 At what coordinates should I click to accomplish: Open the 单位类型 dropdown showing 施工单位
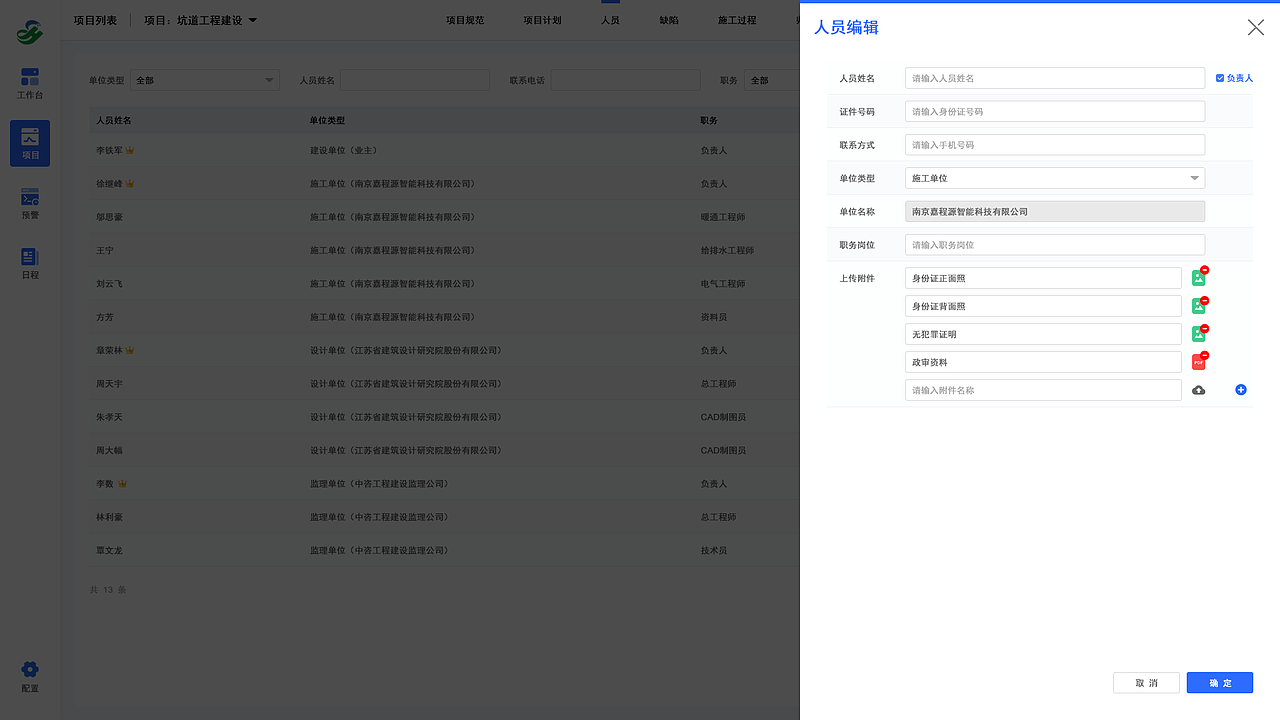pos(1054,177)
